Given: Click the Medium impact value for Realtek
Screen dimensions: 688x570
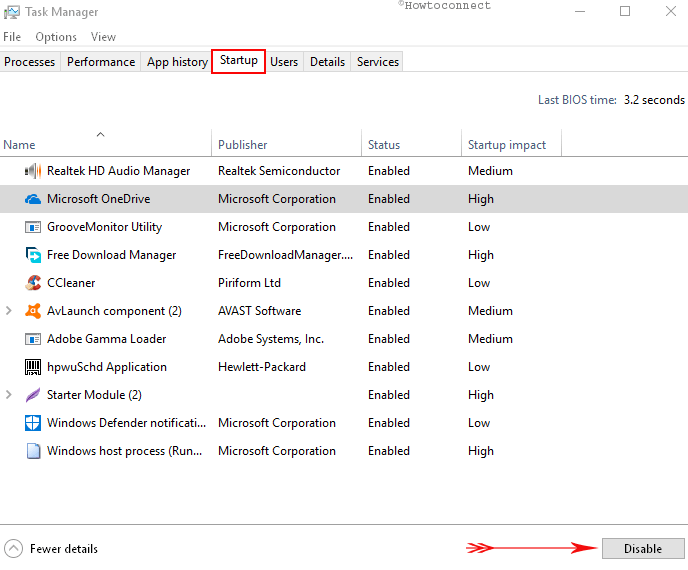Looking at the screenshot, I should [491, 171].
